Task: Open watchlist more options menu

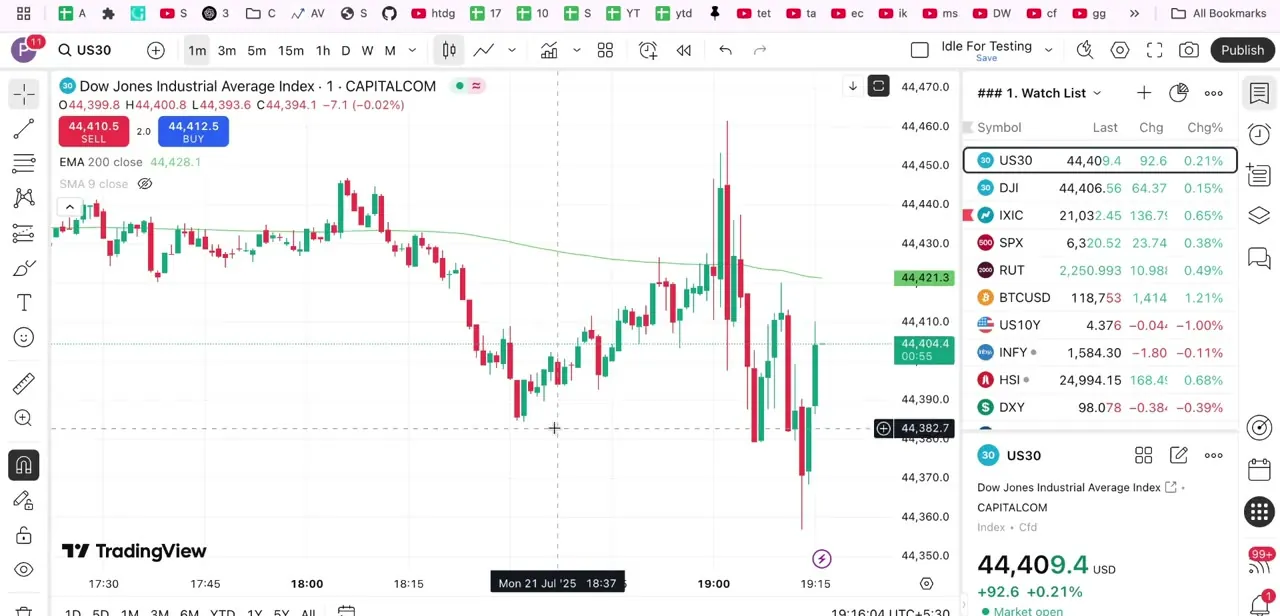Action: coord(1214,93)
